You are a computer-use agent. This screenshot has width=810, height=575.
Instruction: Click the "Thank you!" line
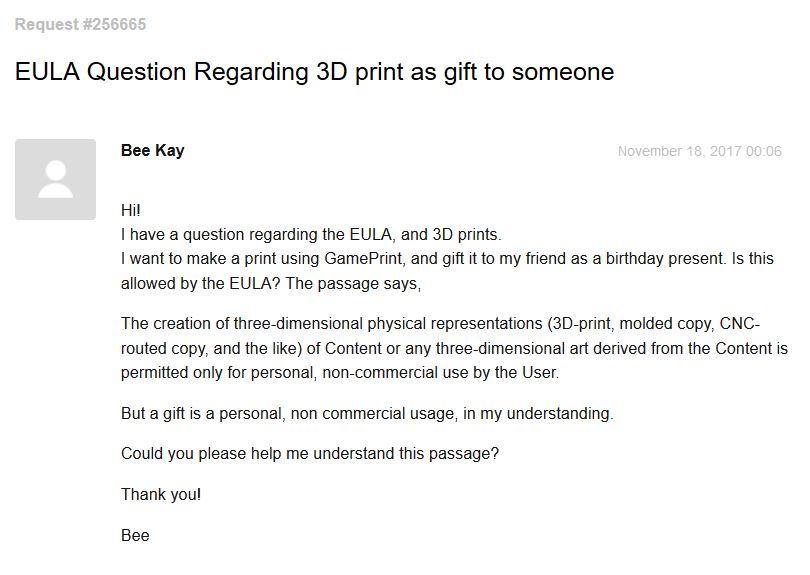coord(161,495)
